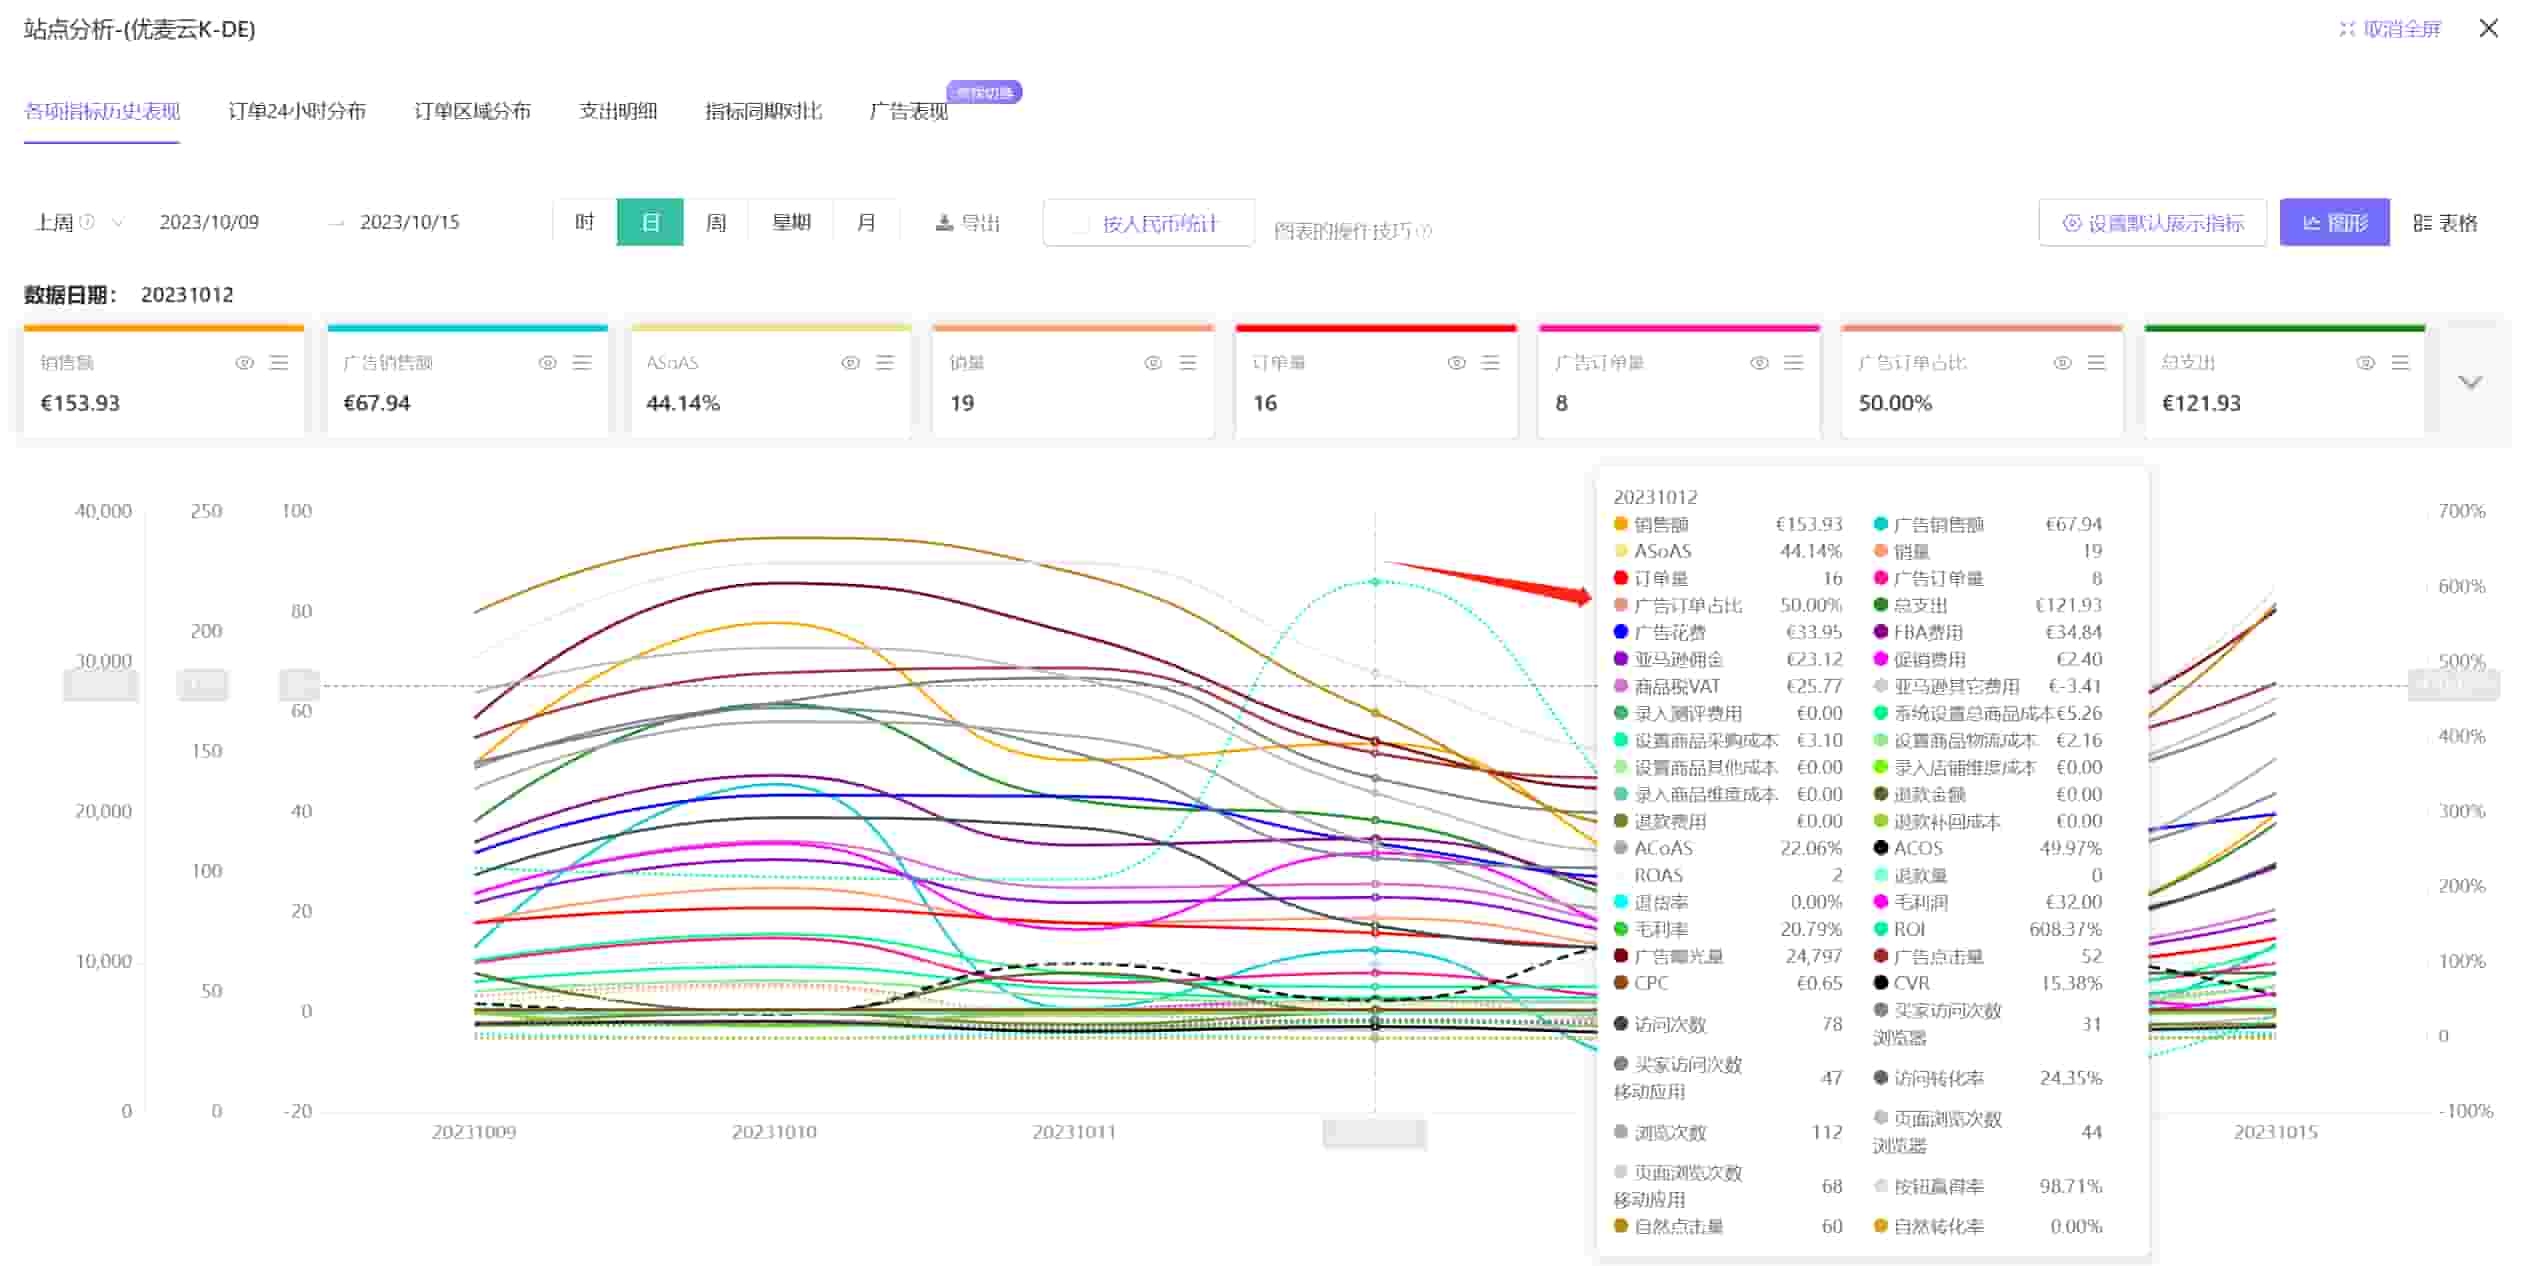2530x1266 pixels.
Task: Edit start date 2023/10/09 field
Action: tap(209, 222)
